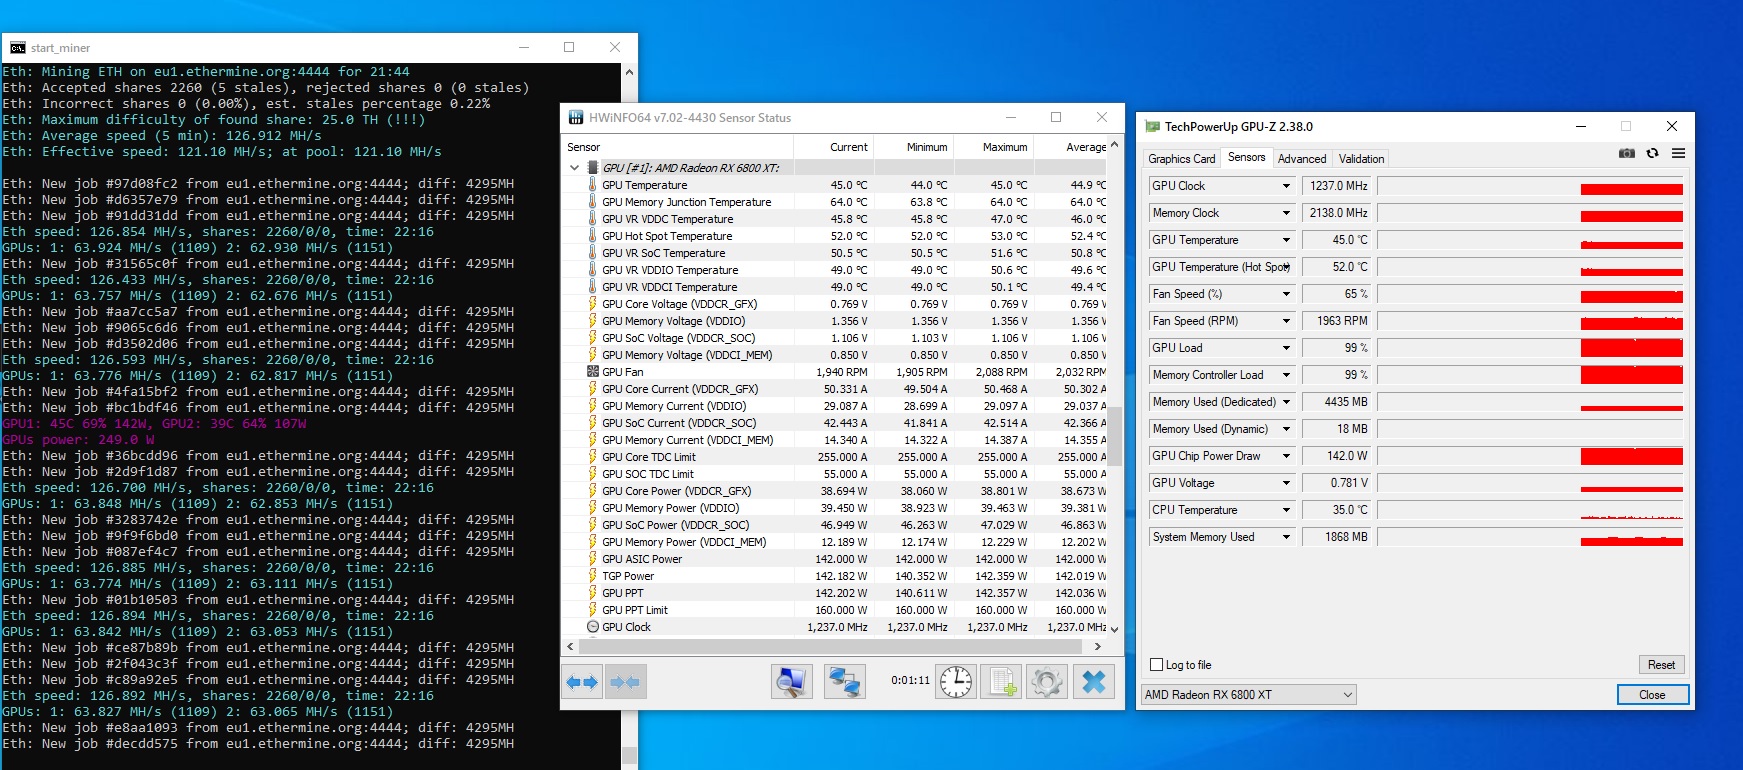Open System Memory Used dropdown in GPU-Z

click(x=1286, y=537)
